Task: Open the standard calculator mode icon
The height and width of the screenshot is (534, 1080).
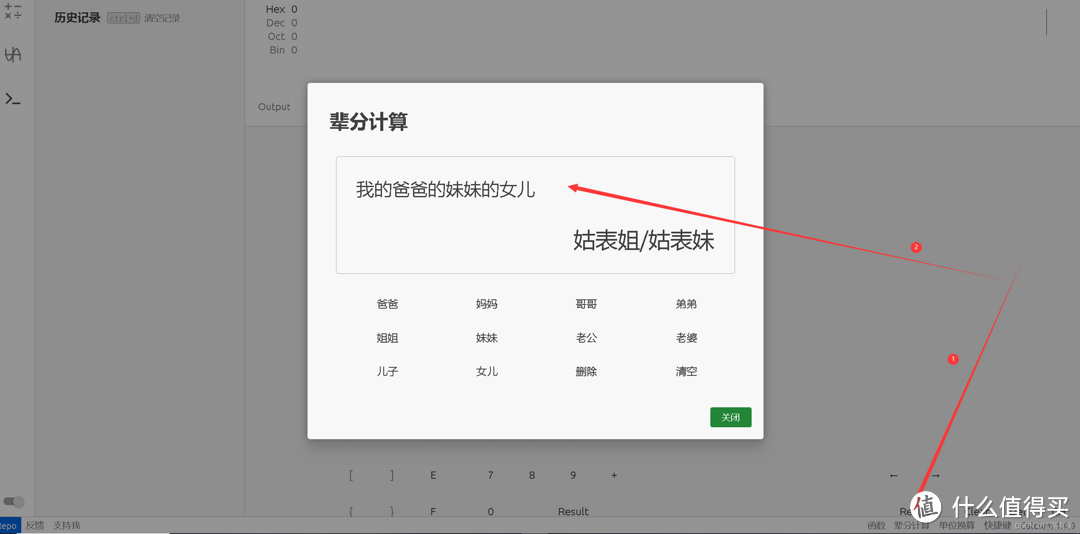Action: click(x=13, y=12)
